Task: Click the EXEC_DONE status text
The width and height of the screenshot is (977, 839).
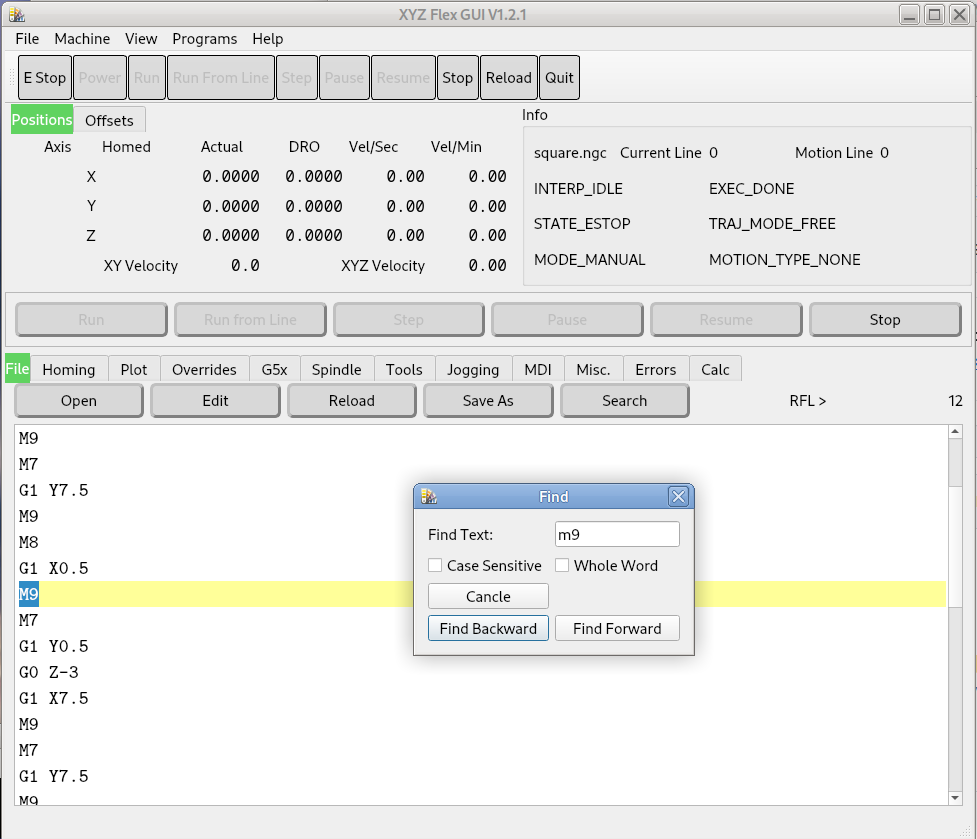Action: [x=751, y=189]
